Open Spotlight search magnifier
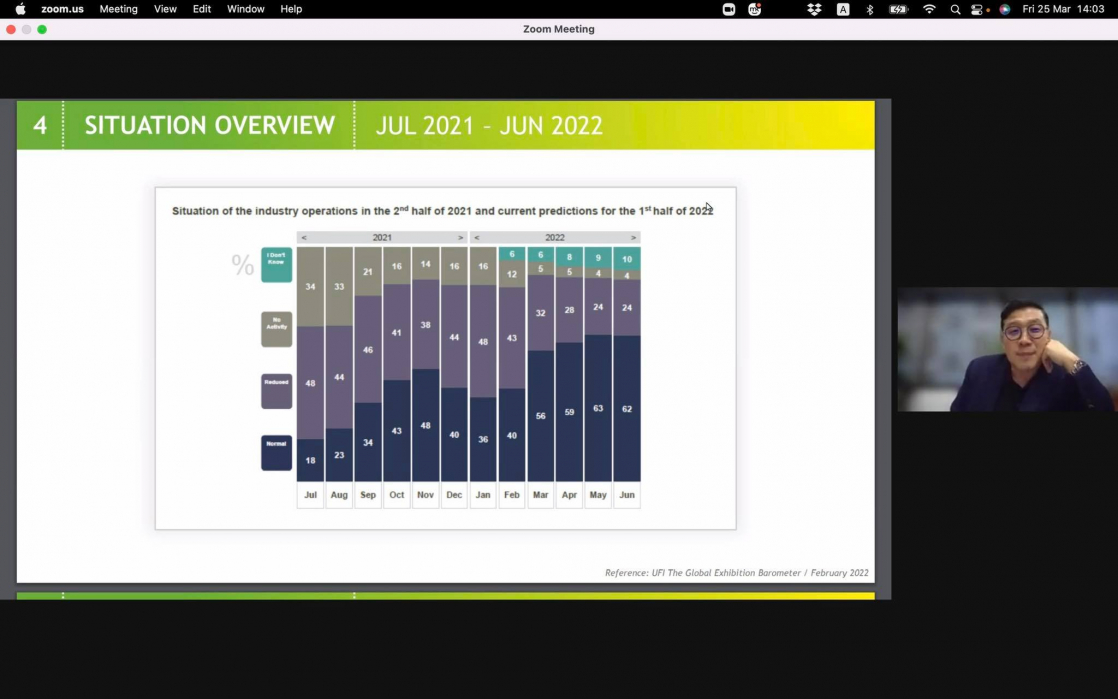Image resolution: width=1118 pixels, height=699 pixels. tap(956, 9)
